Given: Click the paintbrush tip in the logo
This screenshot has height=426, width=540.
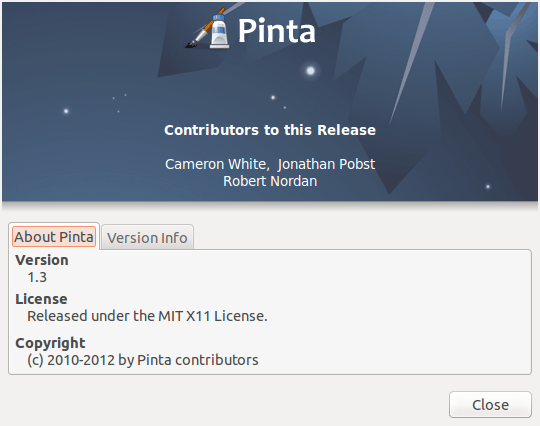Looking at the screenshot, I should coord(191,44).
